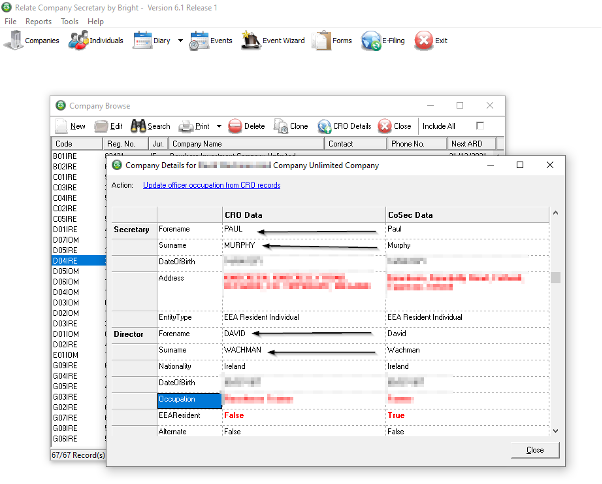Click the Director Nationality CRO value Ireland

235,366
